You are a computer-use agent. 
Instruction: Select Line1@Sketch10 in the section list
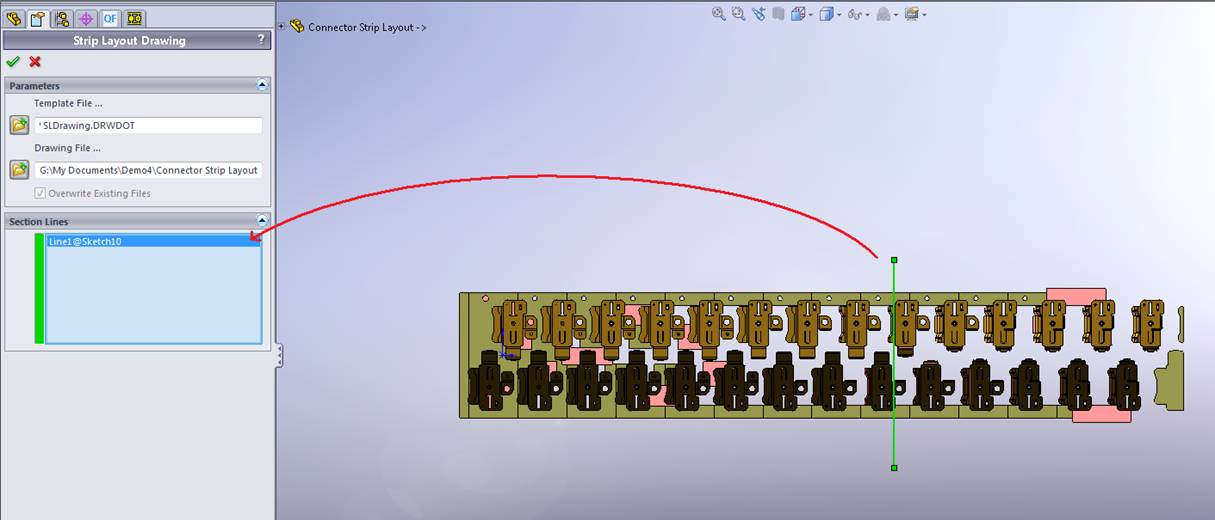coord(85,241)
